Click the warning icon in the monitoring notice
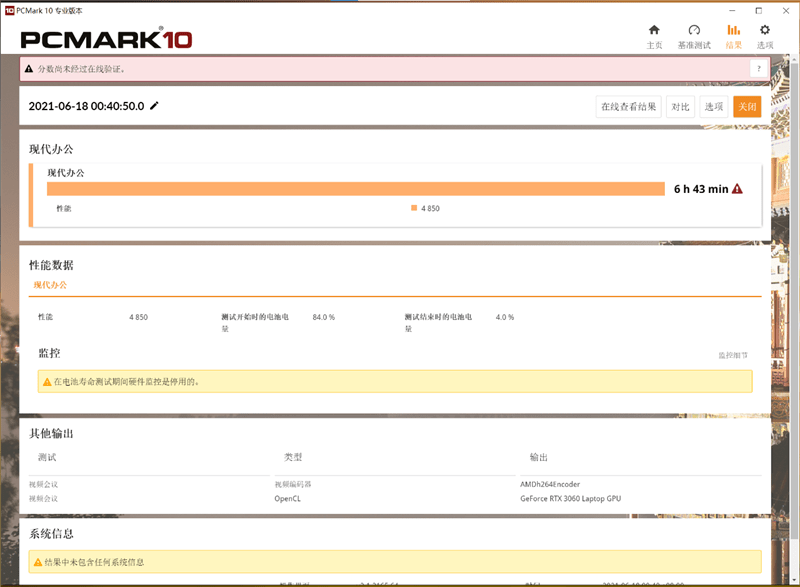This screenshot has height=587, width=800. [46, 382]
